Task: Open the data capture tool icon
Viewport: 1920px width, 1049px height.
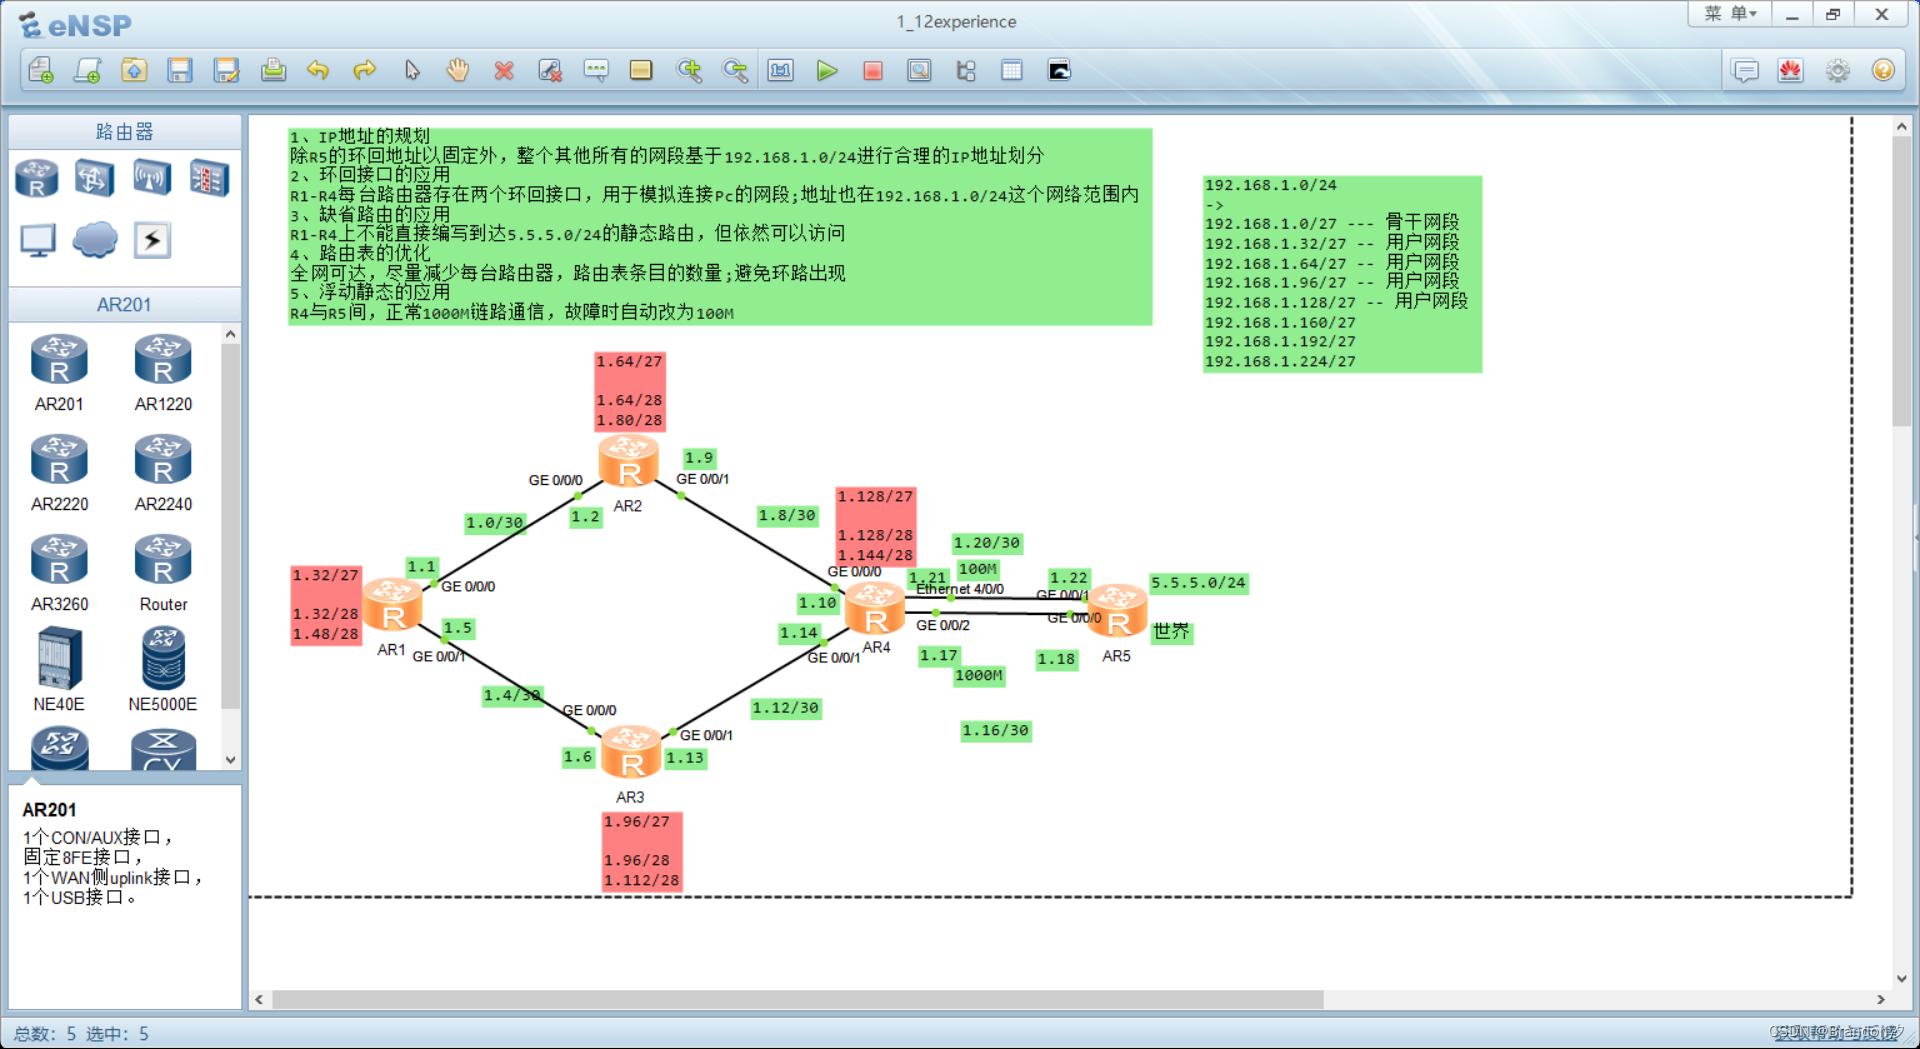Action: pyautogui.click(x=919, y=70)
